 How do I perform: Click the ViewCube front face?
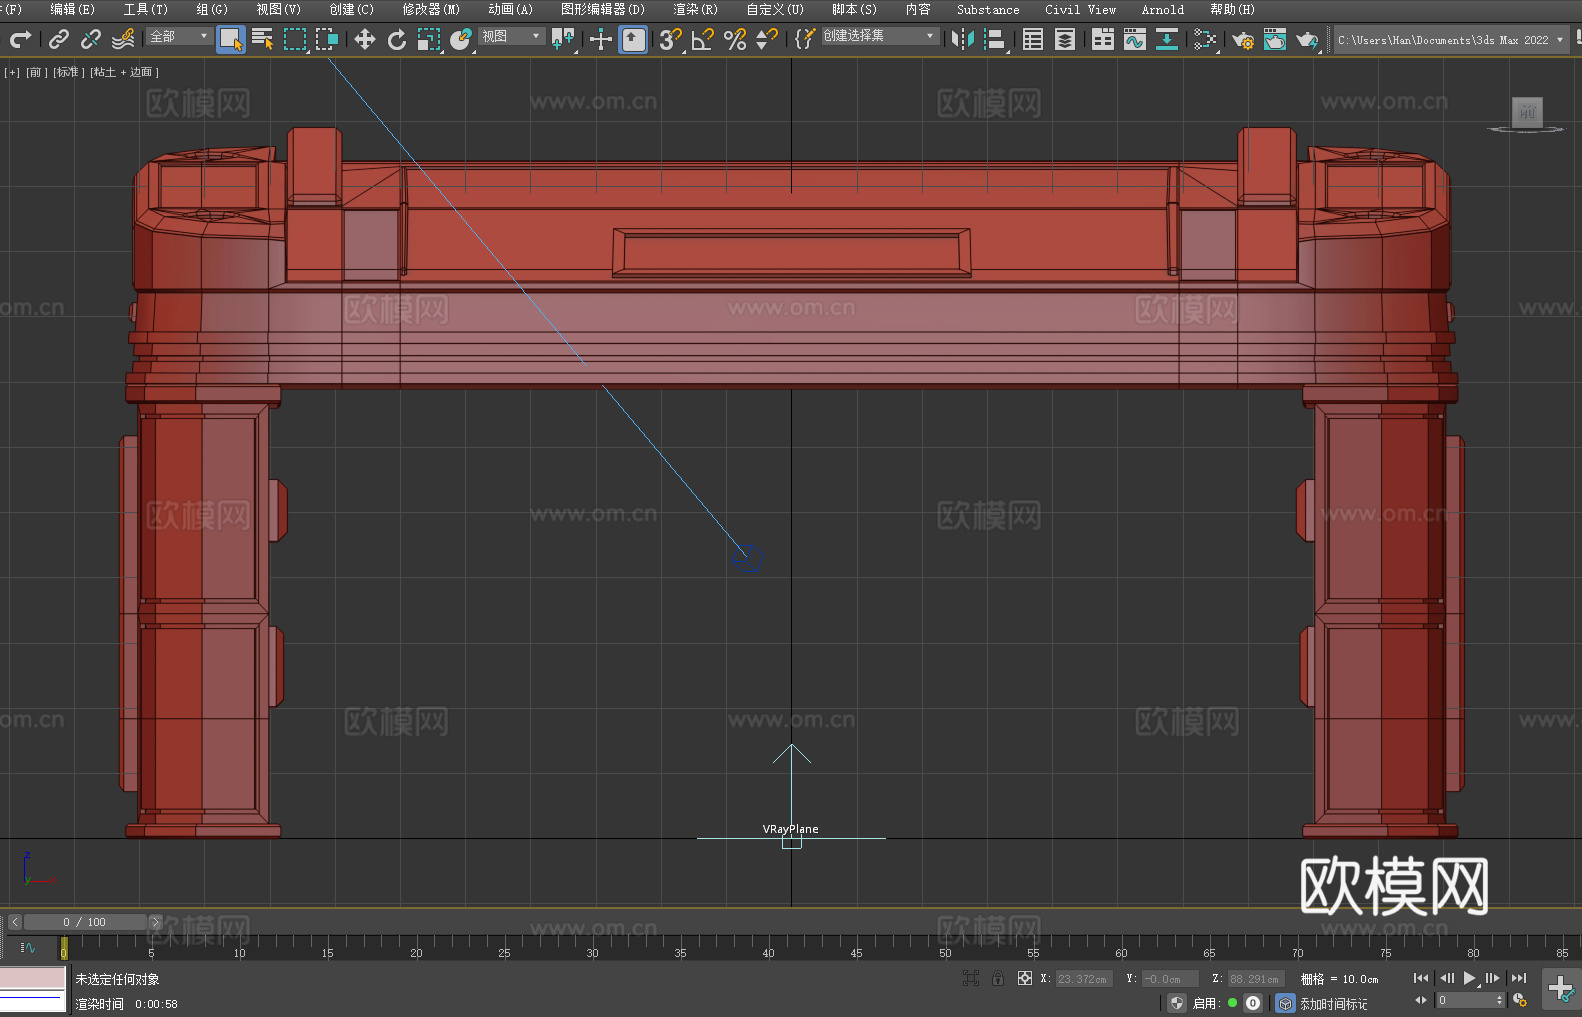click(1527, 112)
